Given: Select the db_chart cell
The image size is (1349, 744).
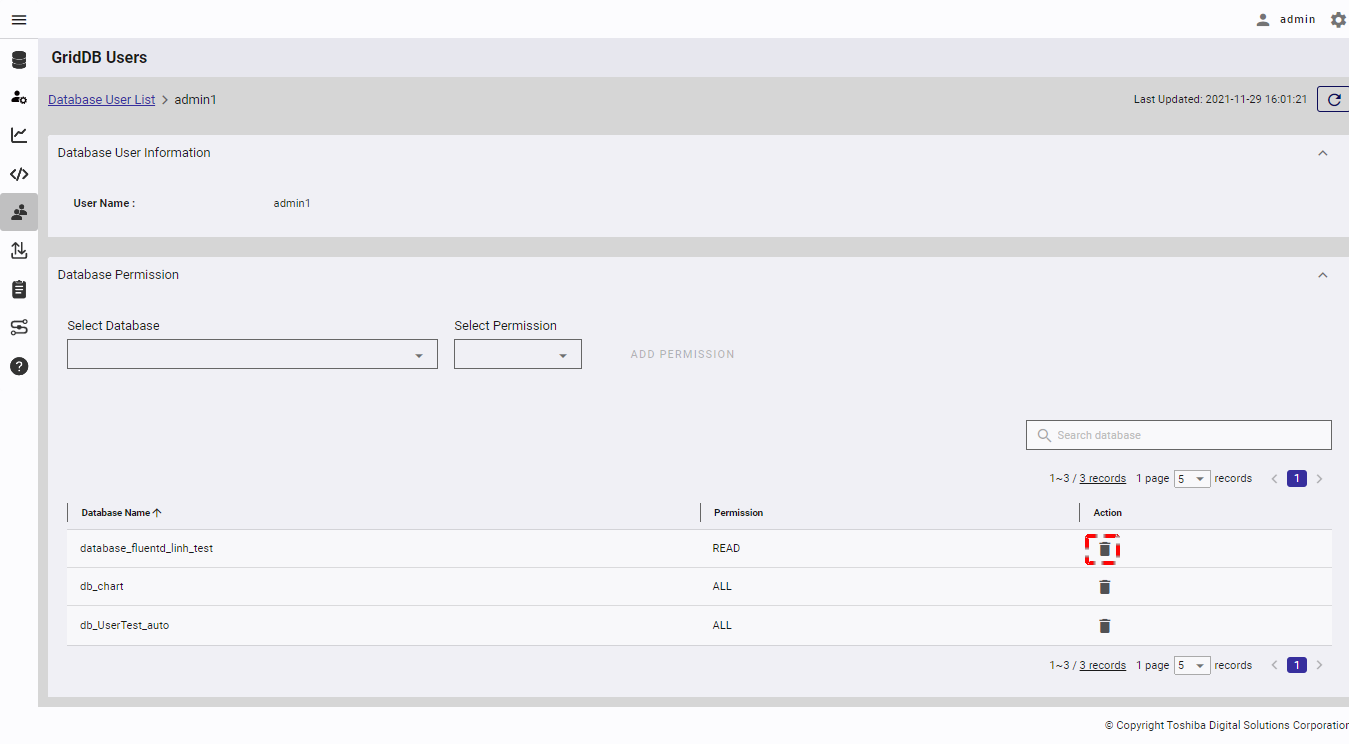Looking at the screenshot, I should (x=102, y=587).
